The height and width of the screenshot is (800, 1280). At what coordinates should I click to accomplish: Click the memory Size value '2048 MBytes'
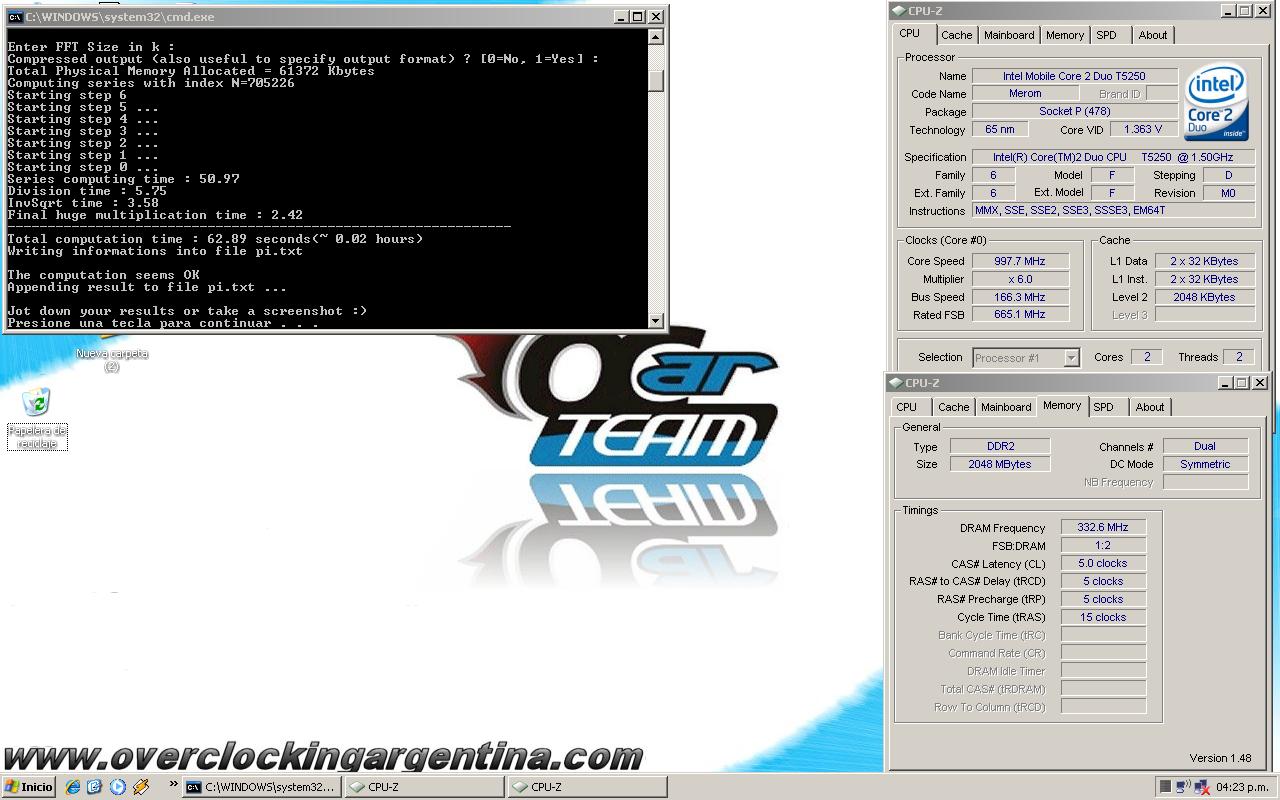(x=1000, y=464)
